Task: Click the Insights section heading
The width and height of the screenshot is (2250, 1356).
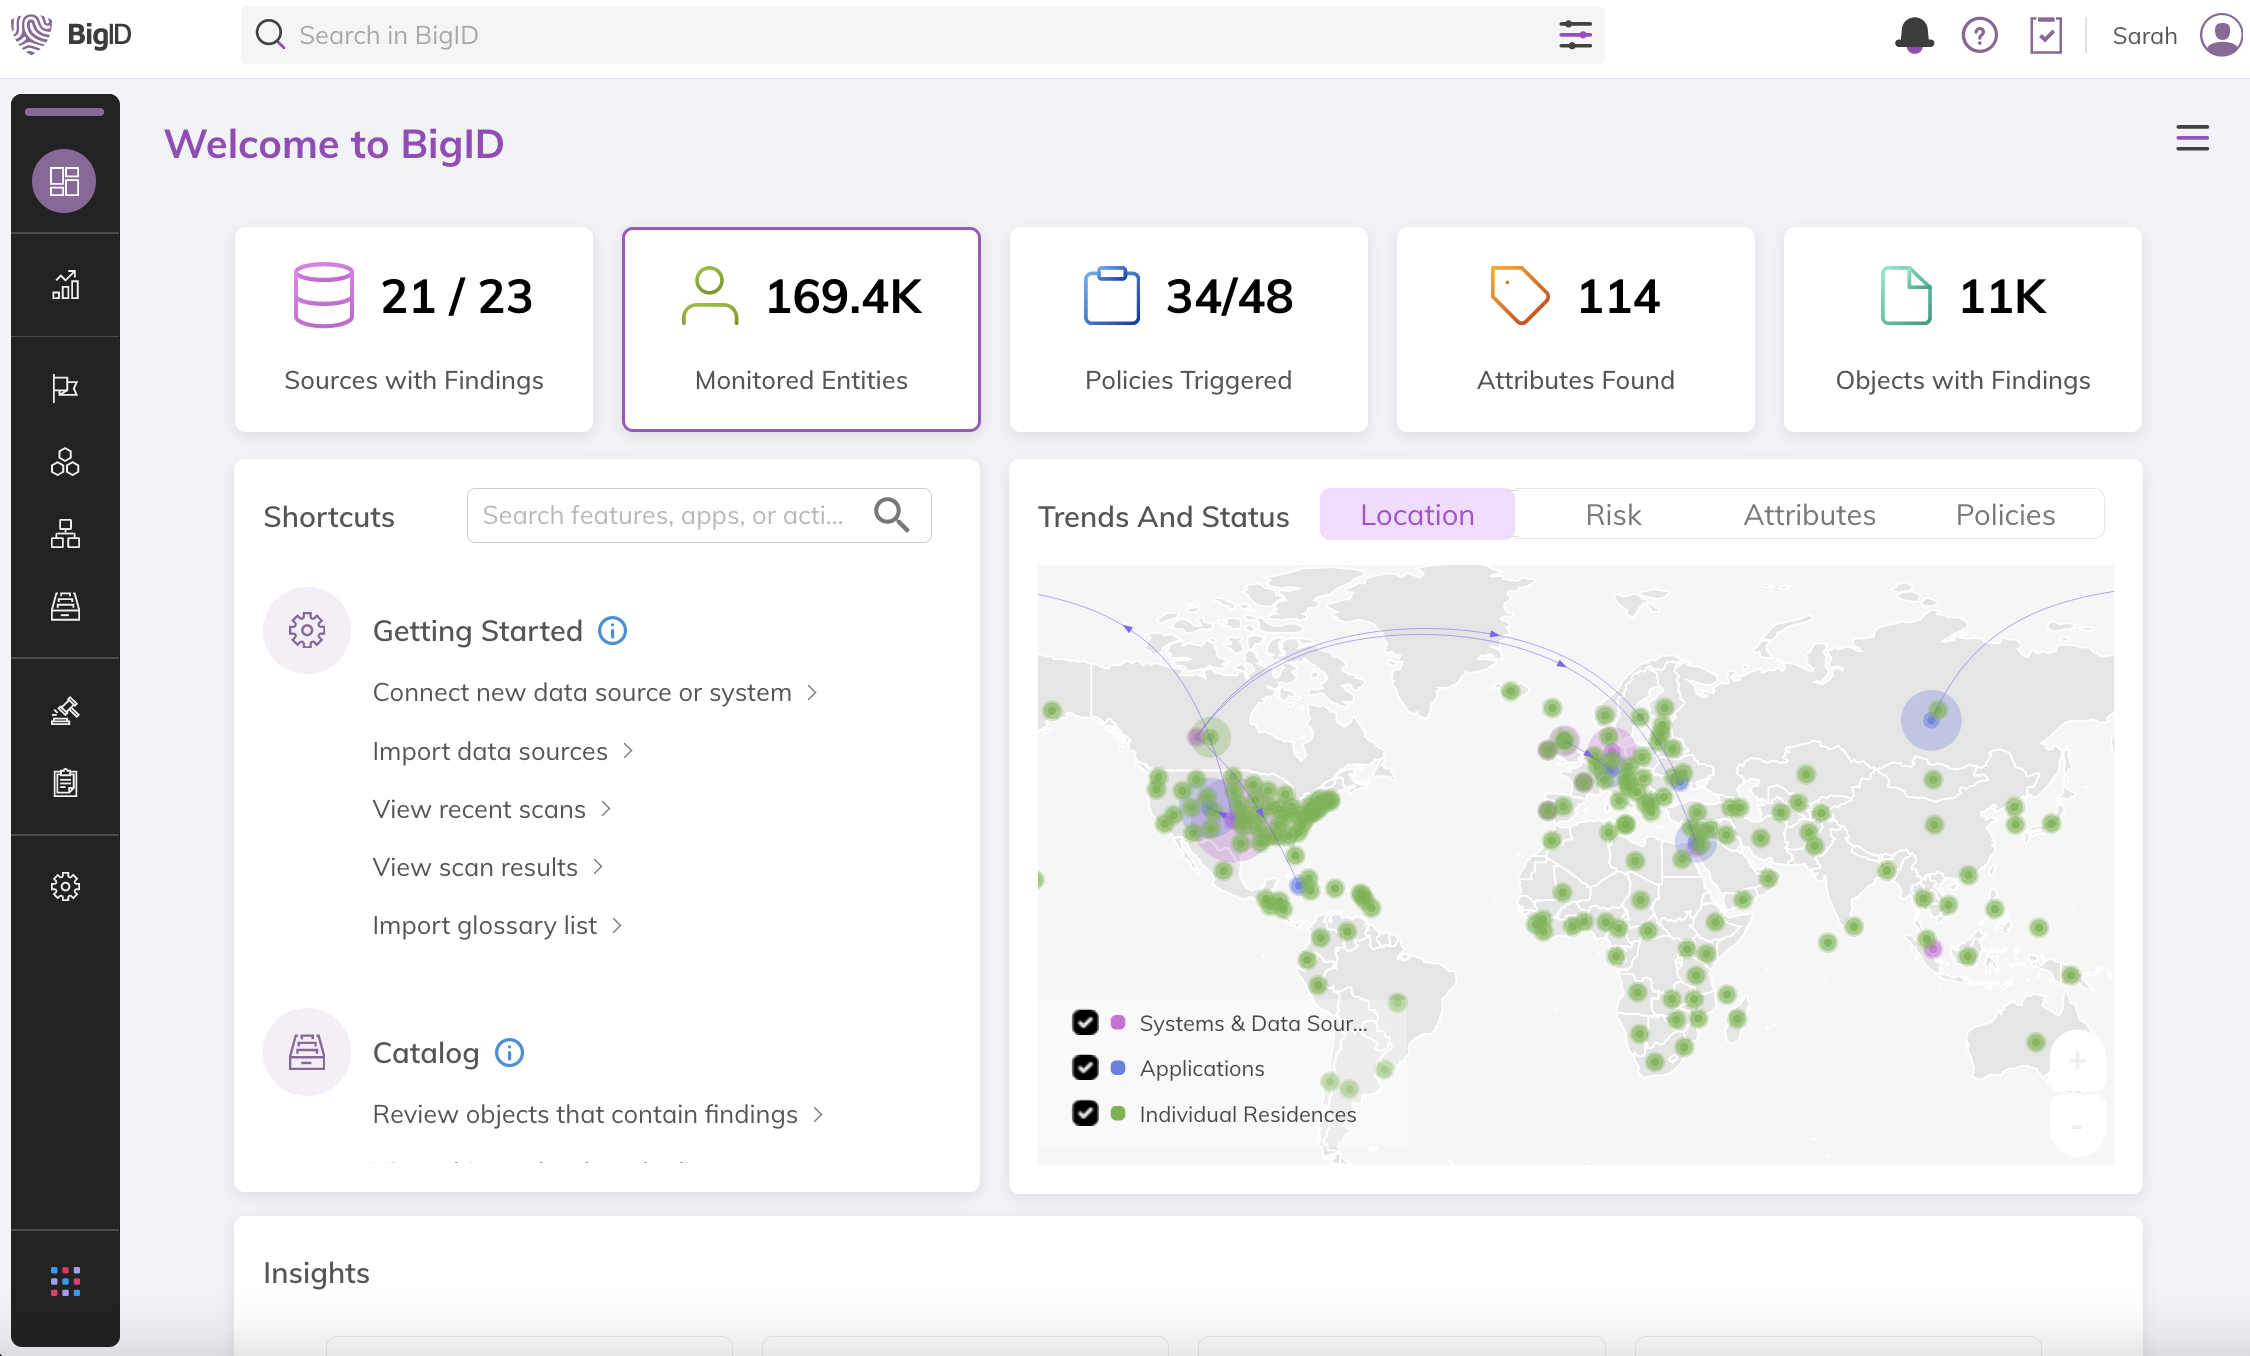Action: tap(316, 1273)
